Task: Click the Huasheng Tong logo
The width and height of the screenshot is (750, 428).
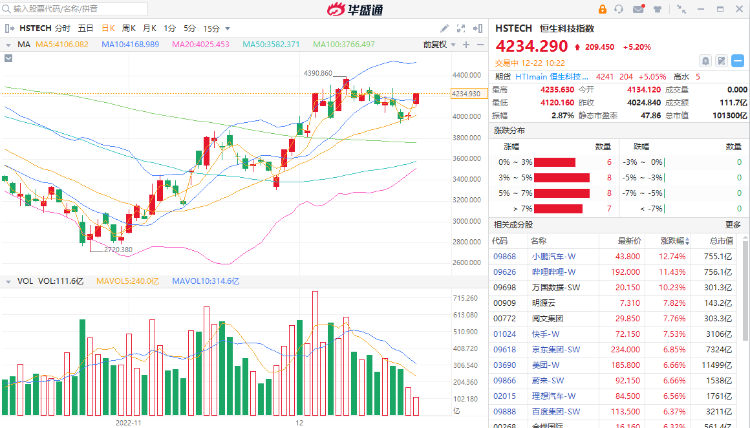Action: 355,9
